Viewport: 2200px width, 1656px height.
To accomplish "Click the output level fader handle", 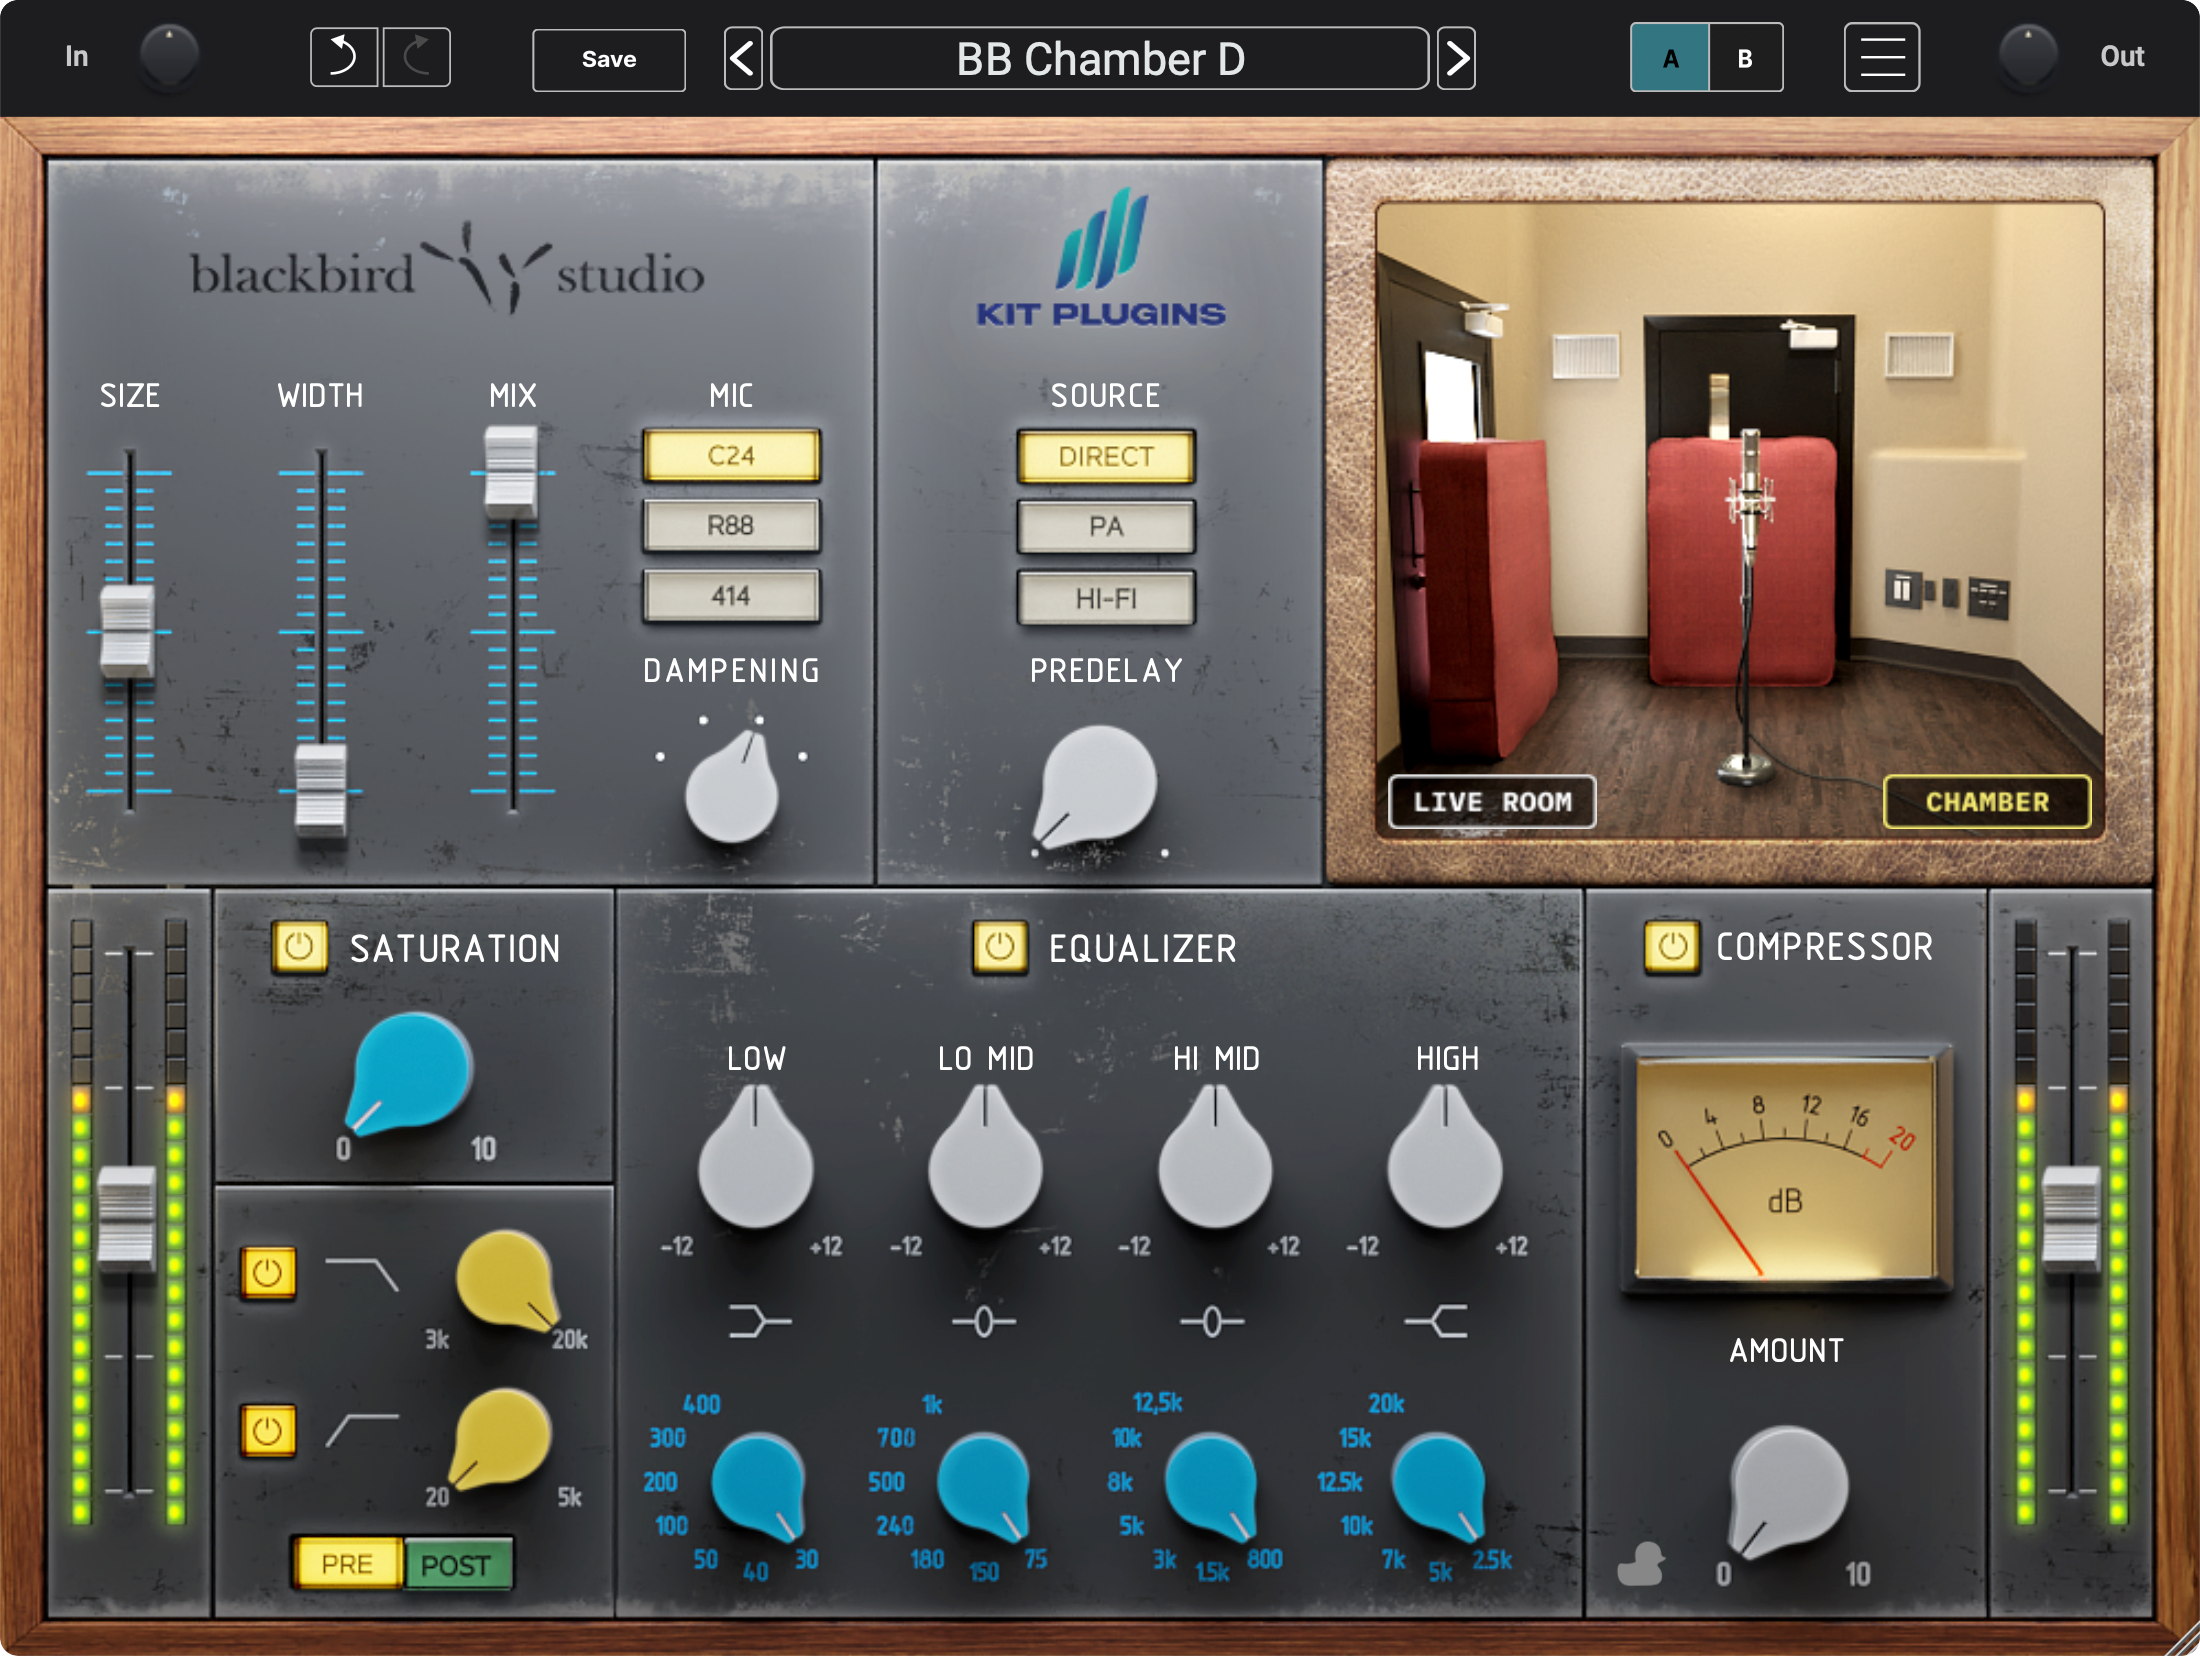I will pos(2071,1218).
